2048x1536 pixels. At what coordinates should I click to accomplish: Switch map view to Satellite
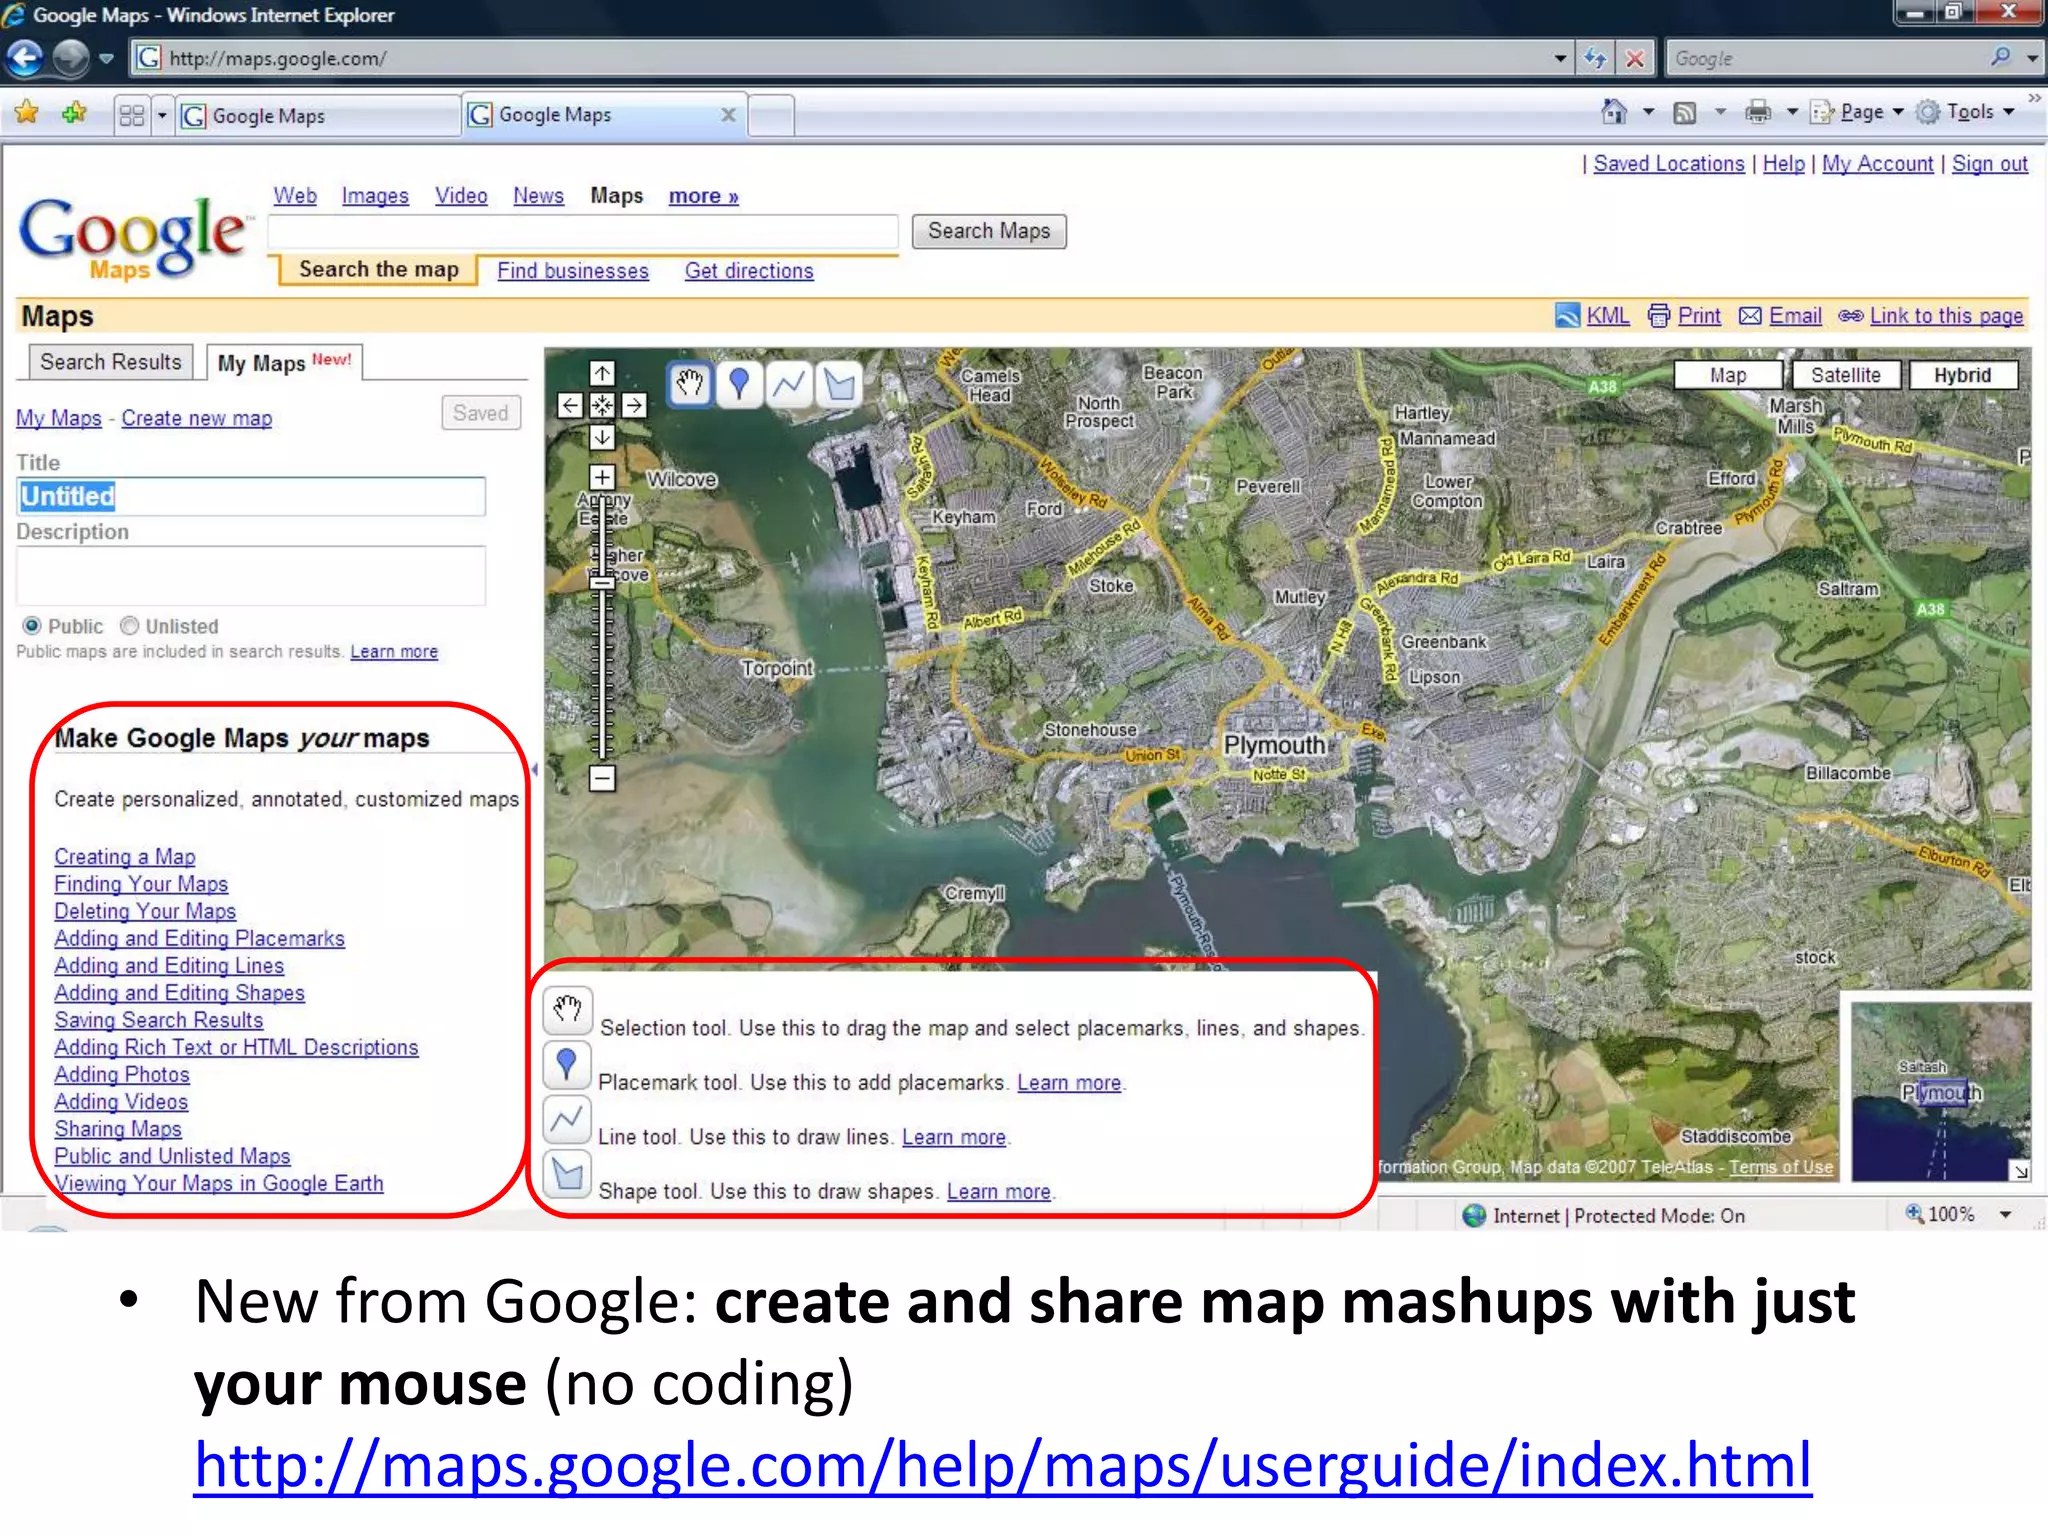[1845, 375]
